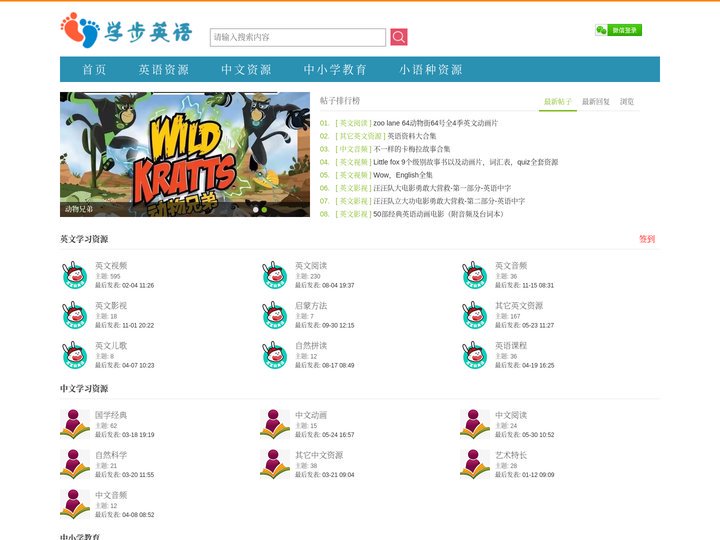This screenshot has width=720, height=540.
Task: Select the white carousel indicator dot
Action: click(x=255, y=209)
